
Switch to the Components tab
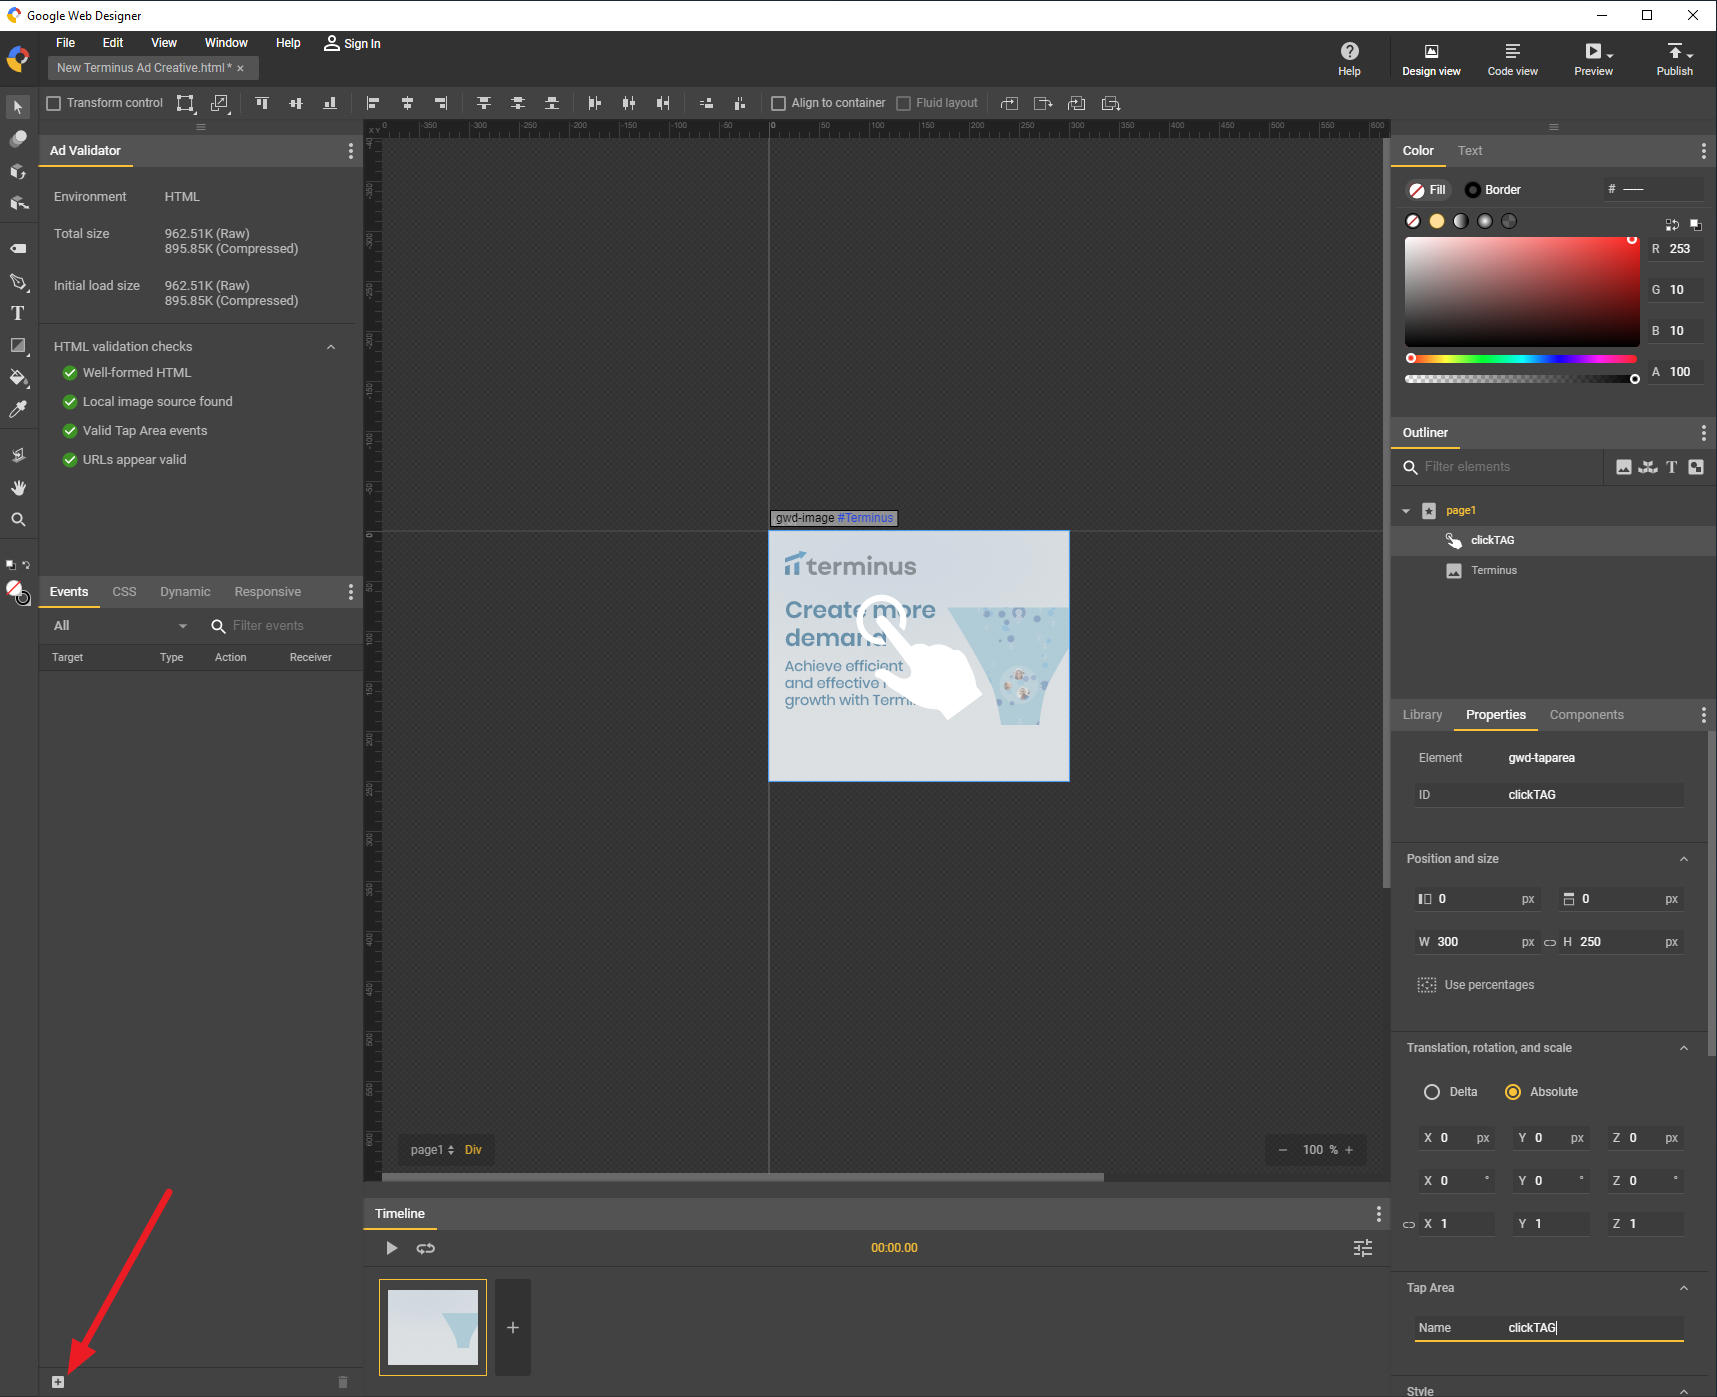pyautogui.click(x=1586, y=715)
